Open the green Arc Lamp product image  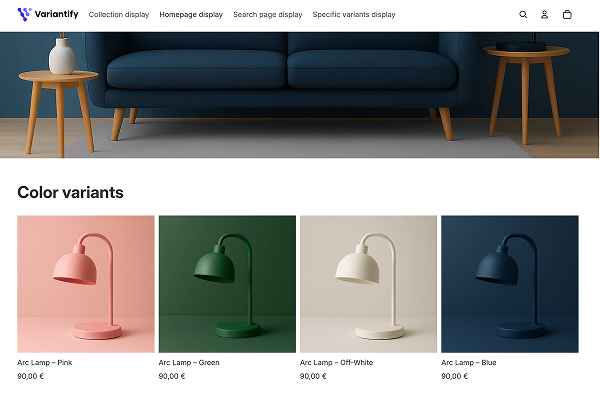pyautogui.click(x=227, y=284)
